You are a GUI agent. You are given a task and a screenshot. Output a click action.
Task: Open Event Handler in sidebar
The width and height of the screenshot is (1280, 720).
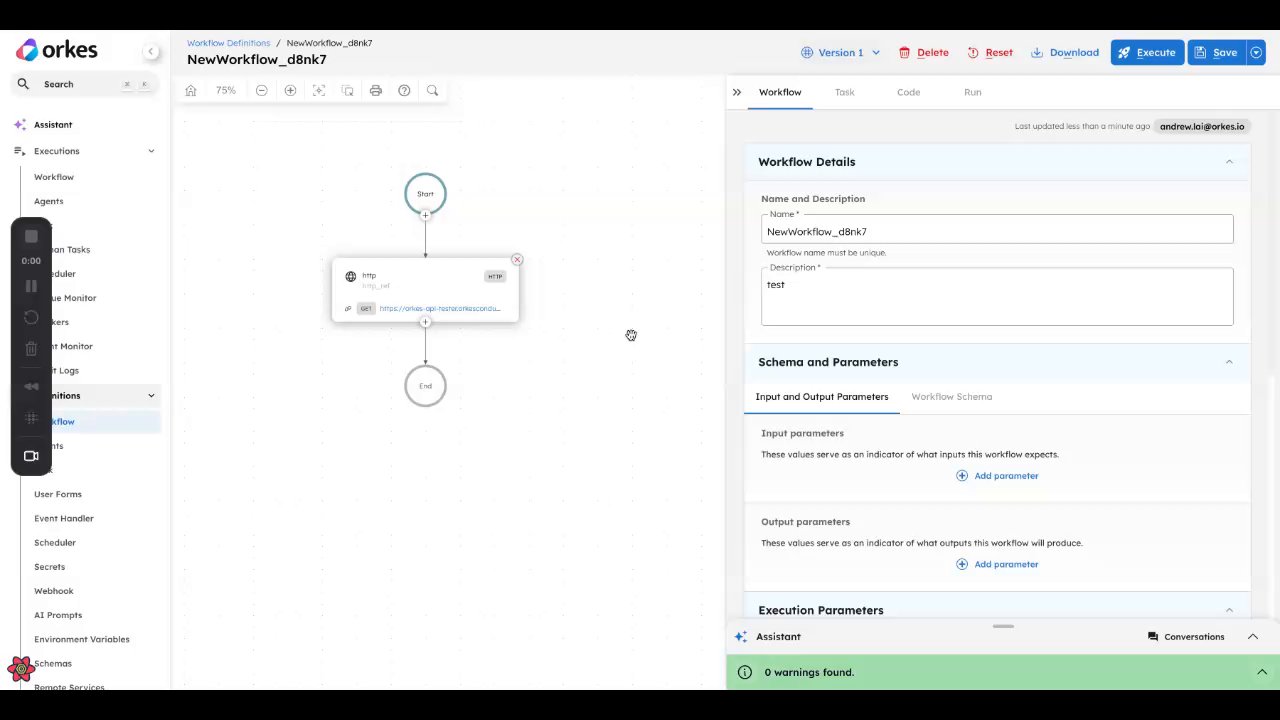pos(64,518)
